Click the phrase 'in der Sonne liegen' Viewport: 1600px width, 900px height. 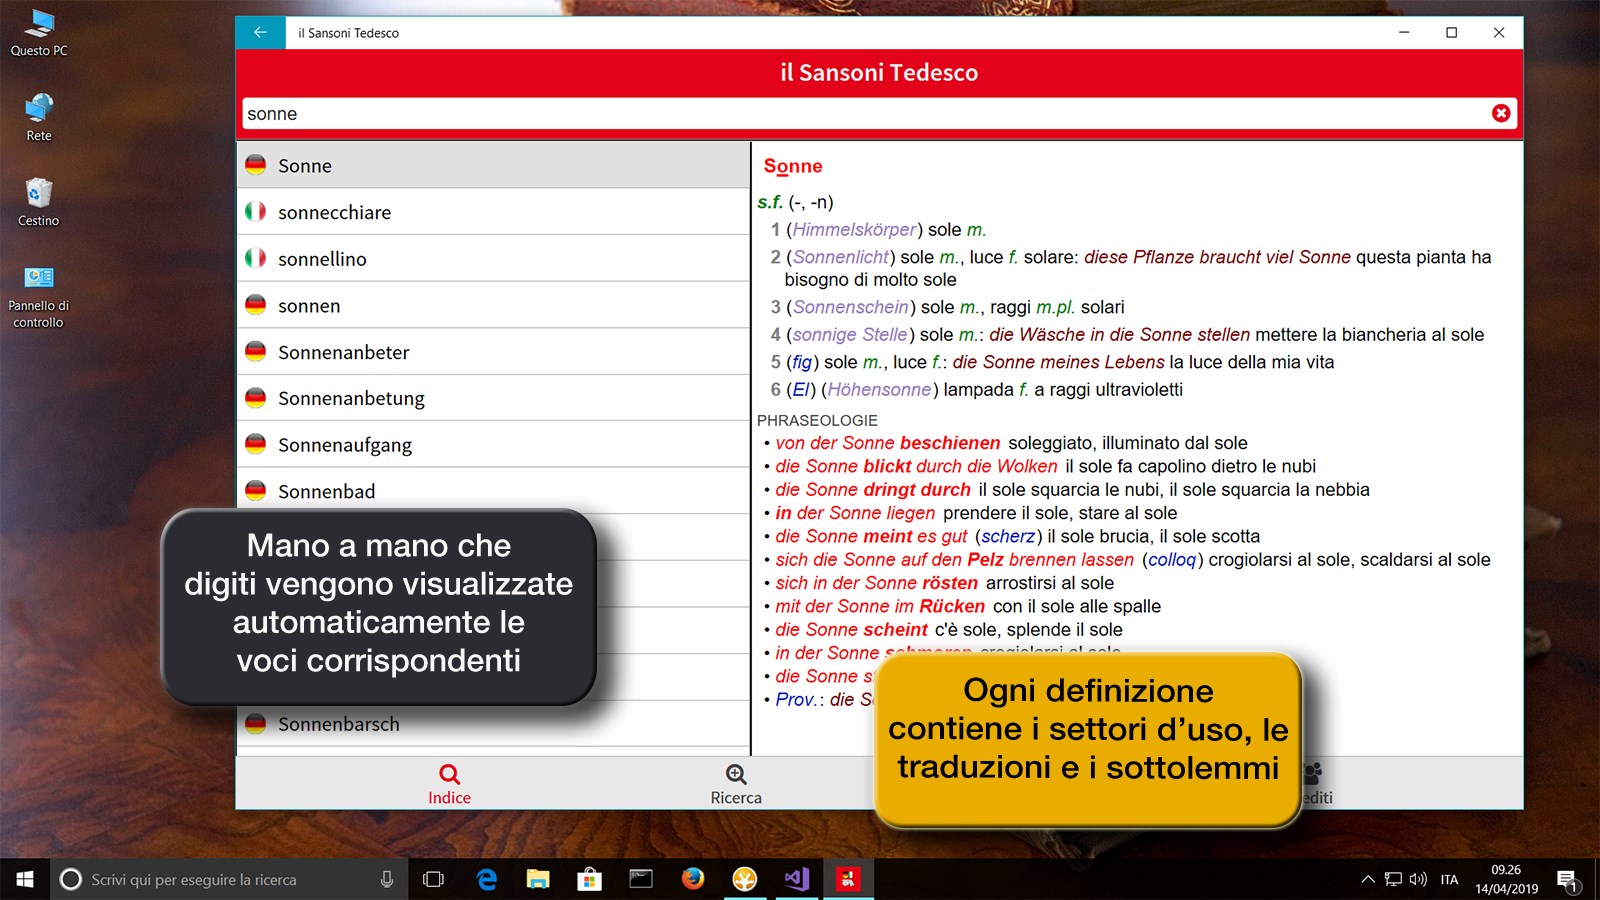point(855,513)
